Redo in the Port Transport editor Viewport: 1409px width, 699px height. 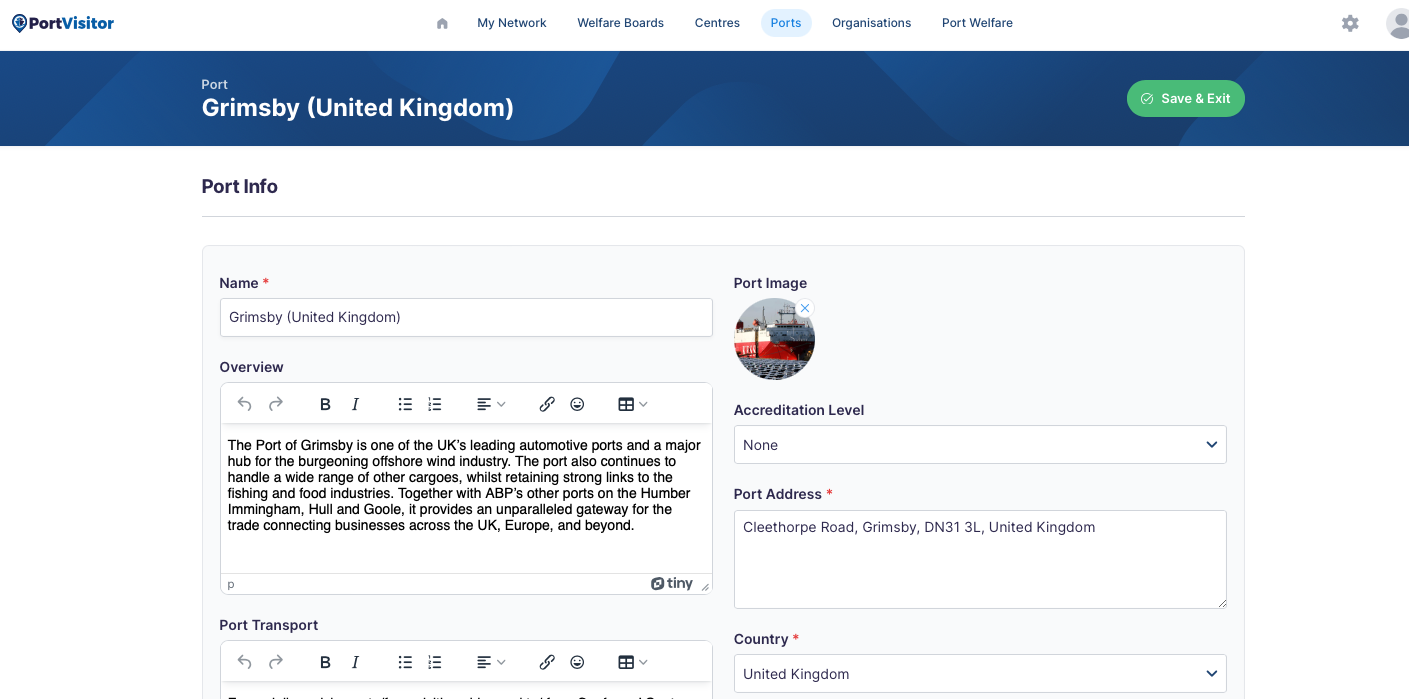276,662
